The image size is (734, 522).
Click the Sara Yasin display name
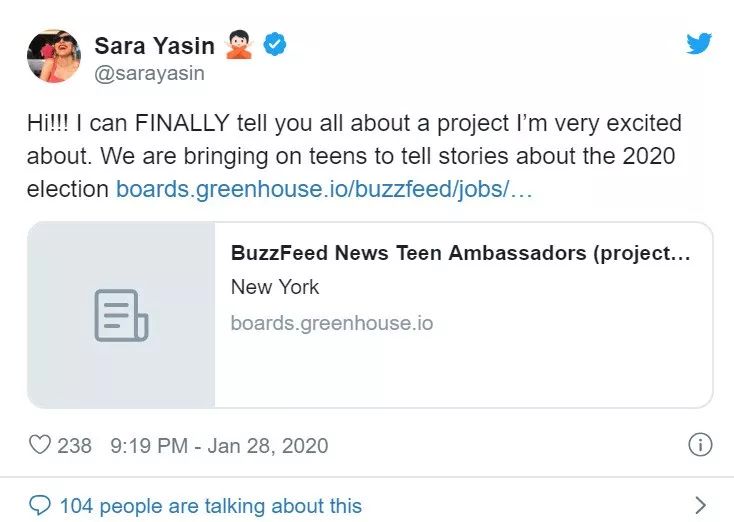pos(153,45)
